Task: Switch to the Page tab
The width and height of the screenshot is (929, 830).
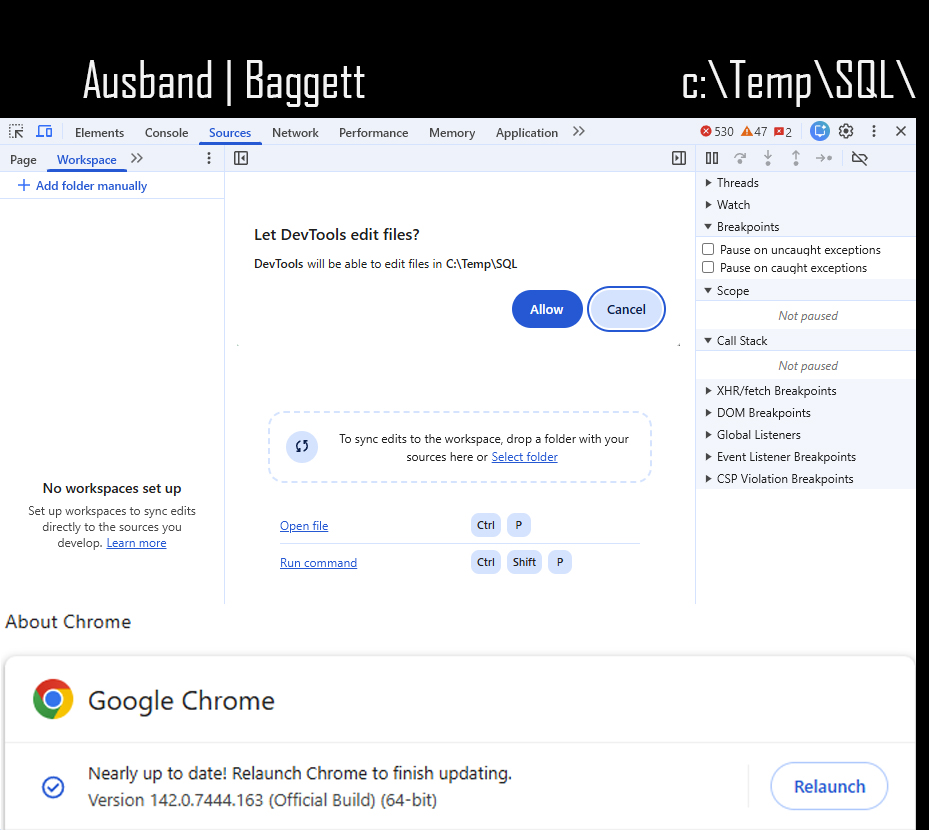Action: (x=23, y=160)
